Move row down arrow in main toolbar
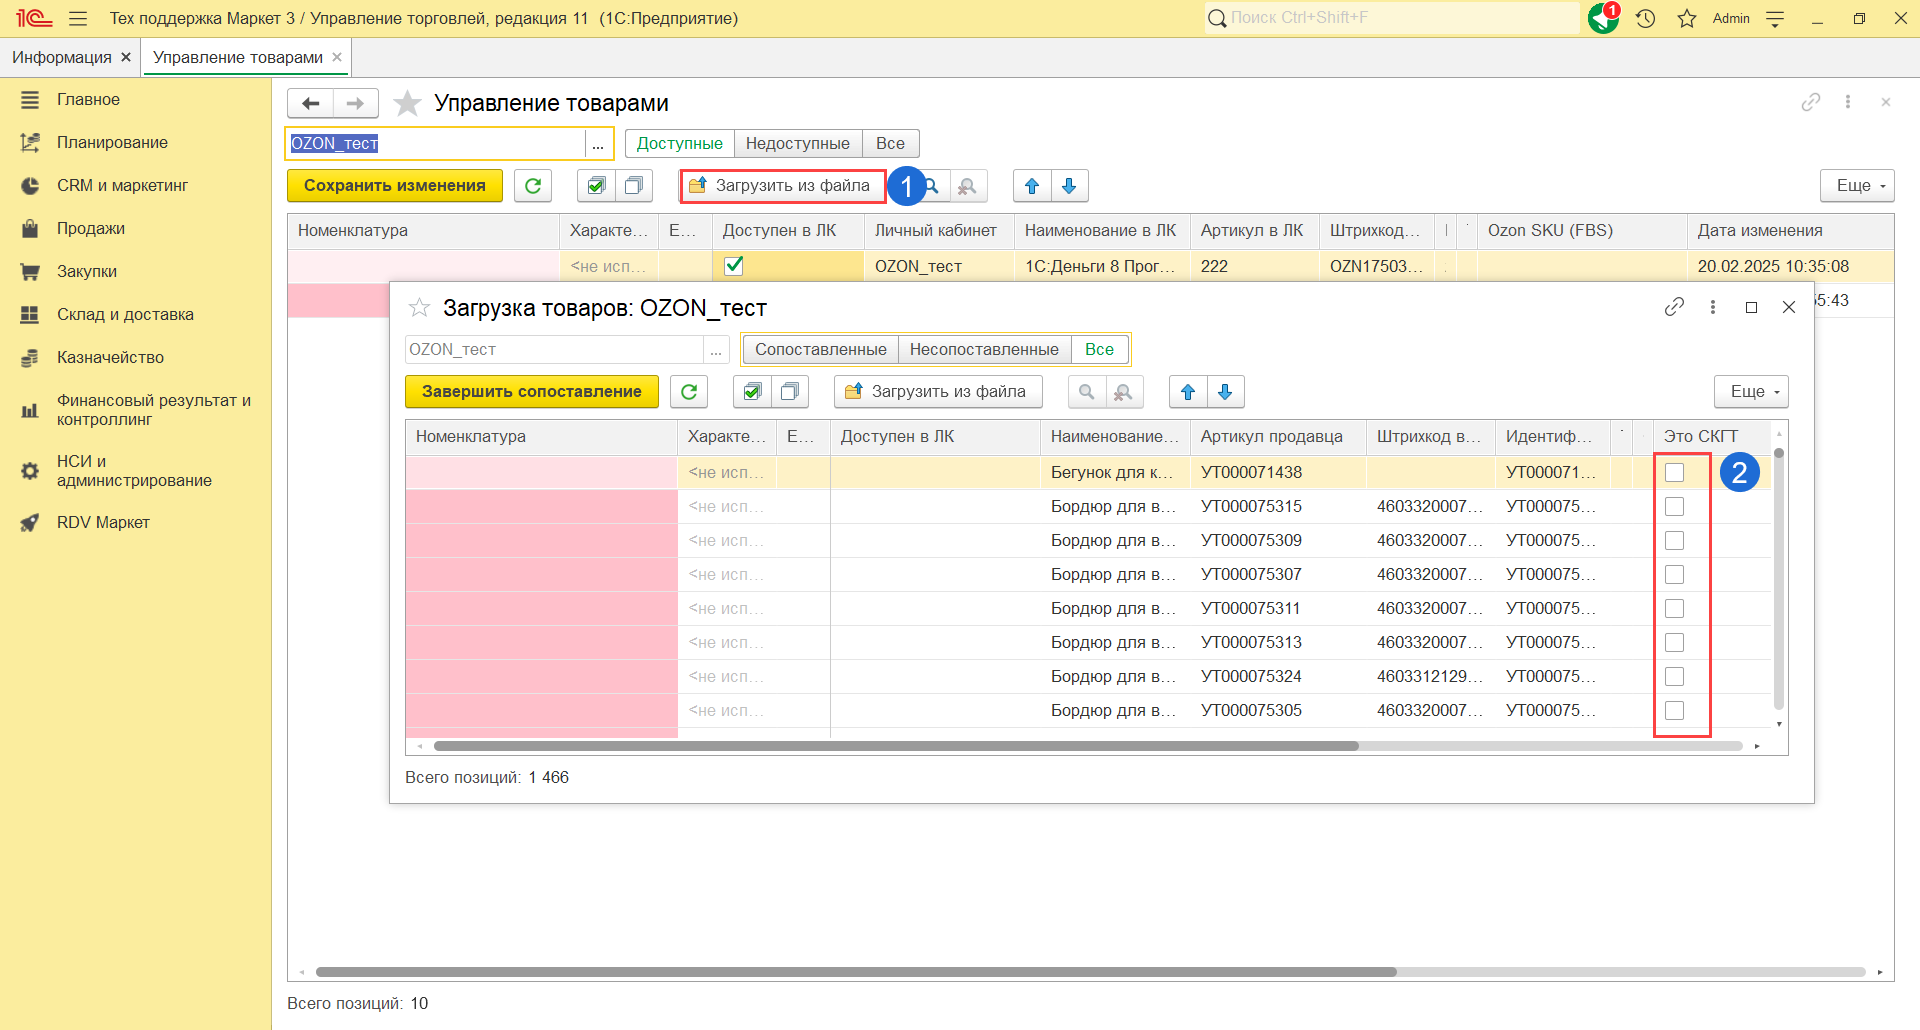This screenshot has width=1920, height=1030. 1069,186
